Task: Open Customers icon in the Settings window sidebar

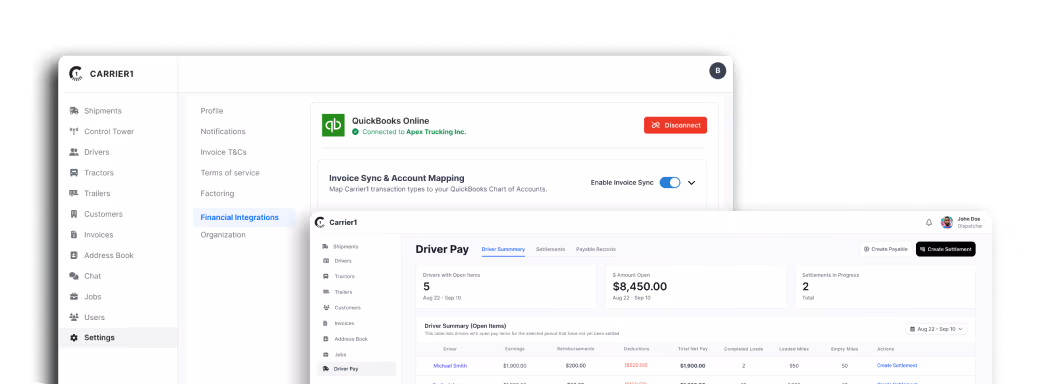Action: 74,214
